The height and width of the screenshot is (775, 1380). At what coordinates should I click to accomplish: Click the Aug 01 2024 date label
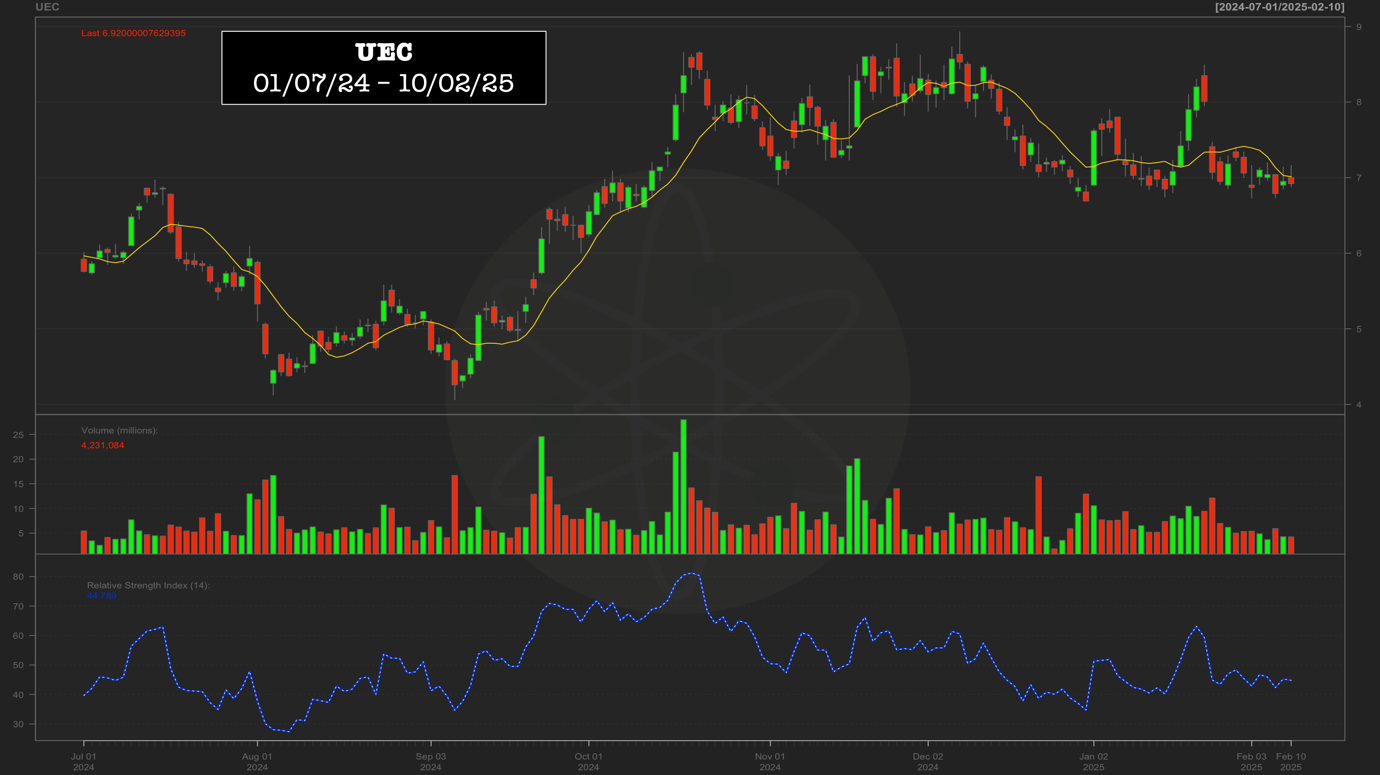[x=257, y=762]
